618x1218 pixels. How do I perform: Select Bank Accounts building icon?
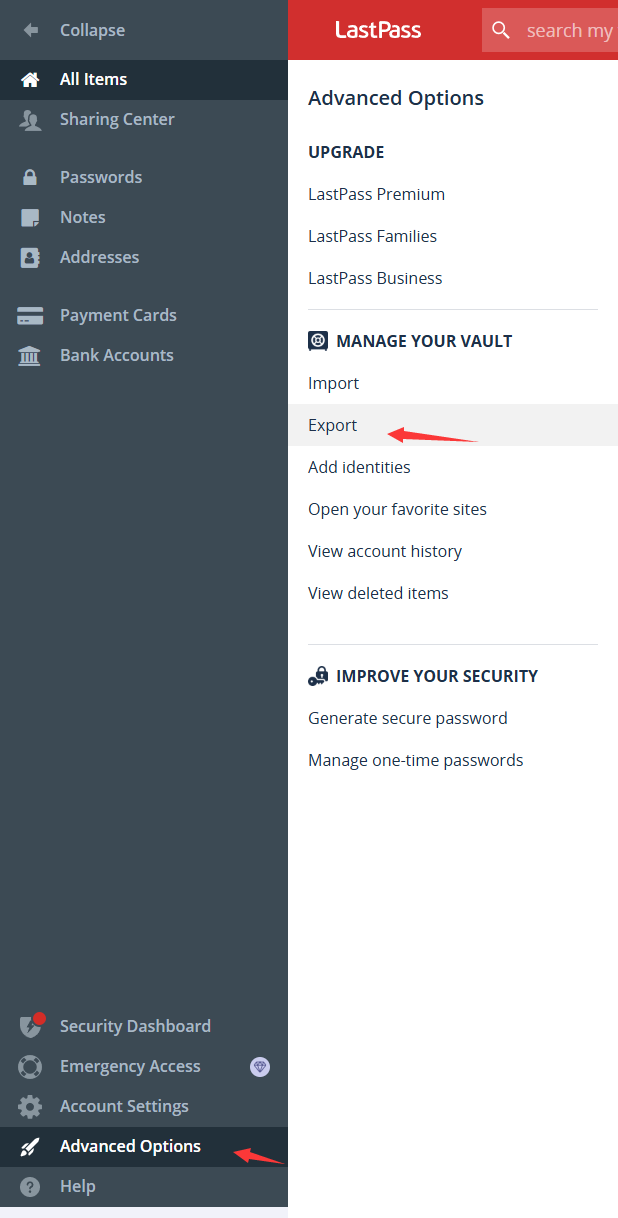[30, 355]
